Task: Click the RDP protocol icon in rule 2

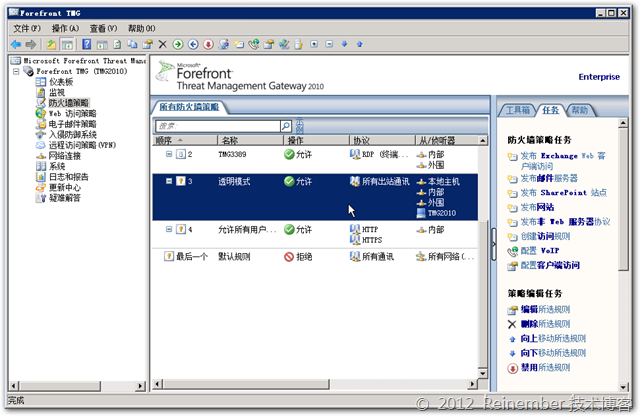Action: click(x=355, y=154)
